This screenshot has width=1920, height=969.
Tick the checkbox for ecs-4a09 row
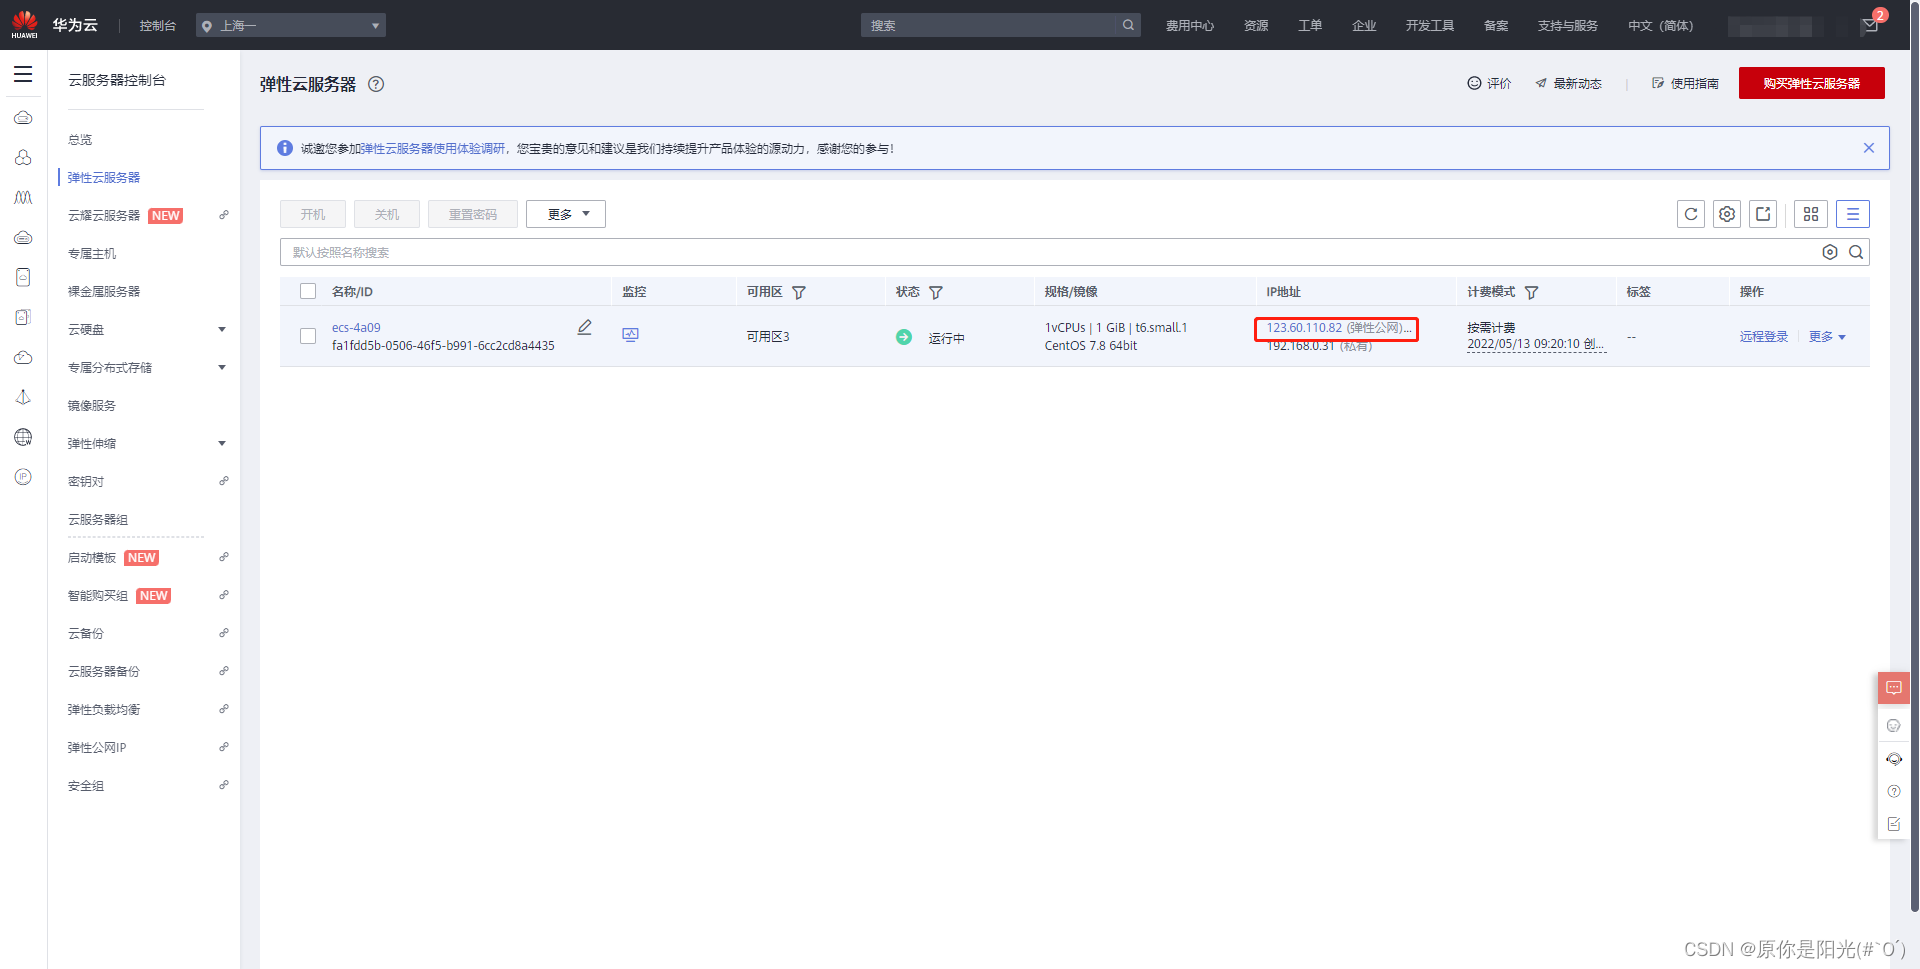pyautogui.click(x=308, y=336)
